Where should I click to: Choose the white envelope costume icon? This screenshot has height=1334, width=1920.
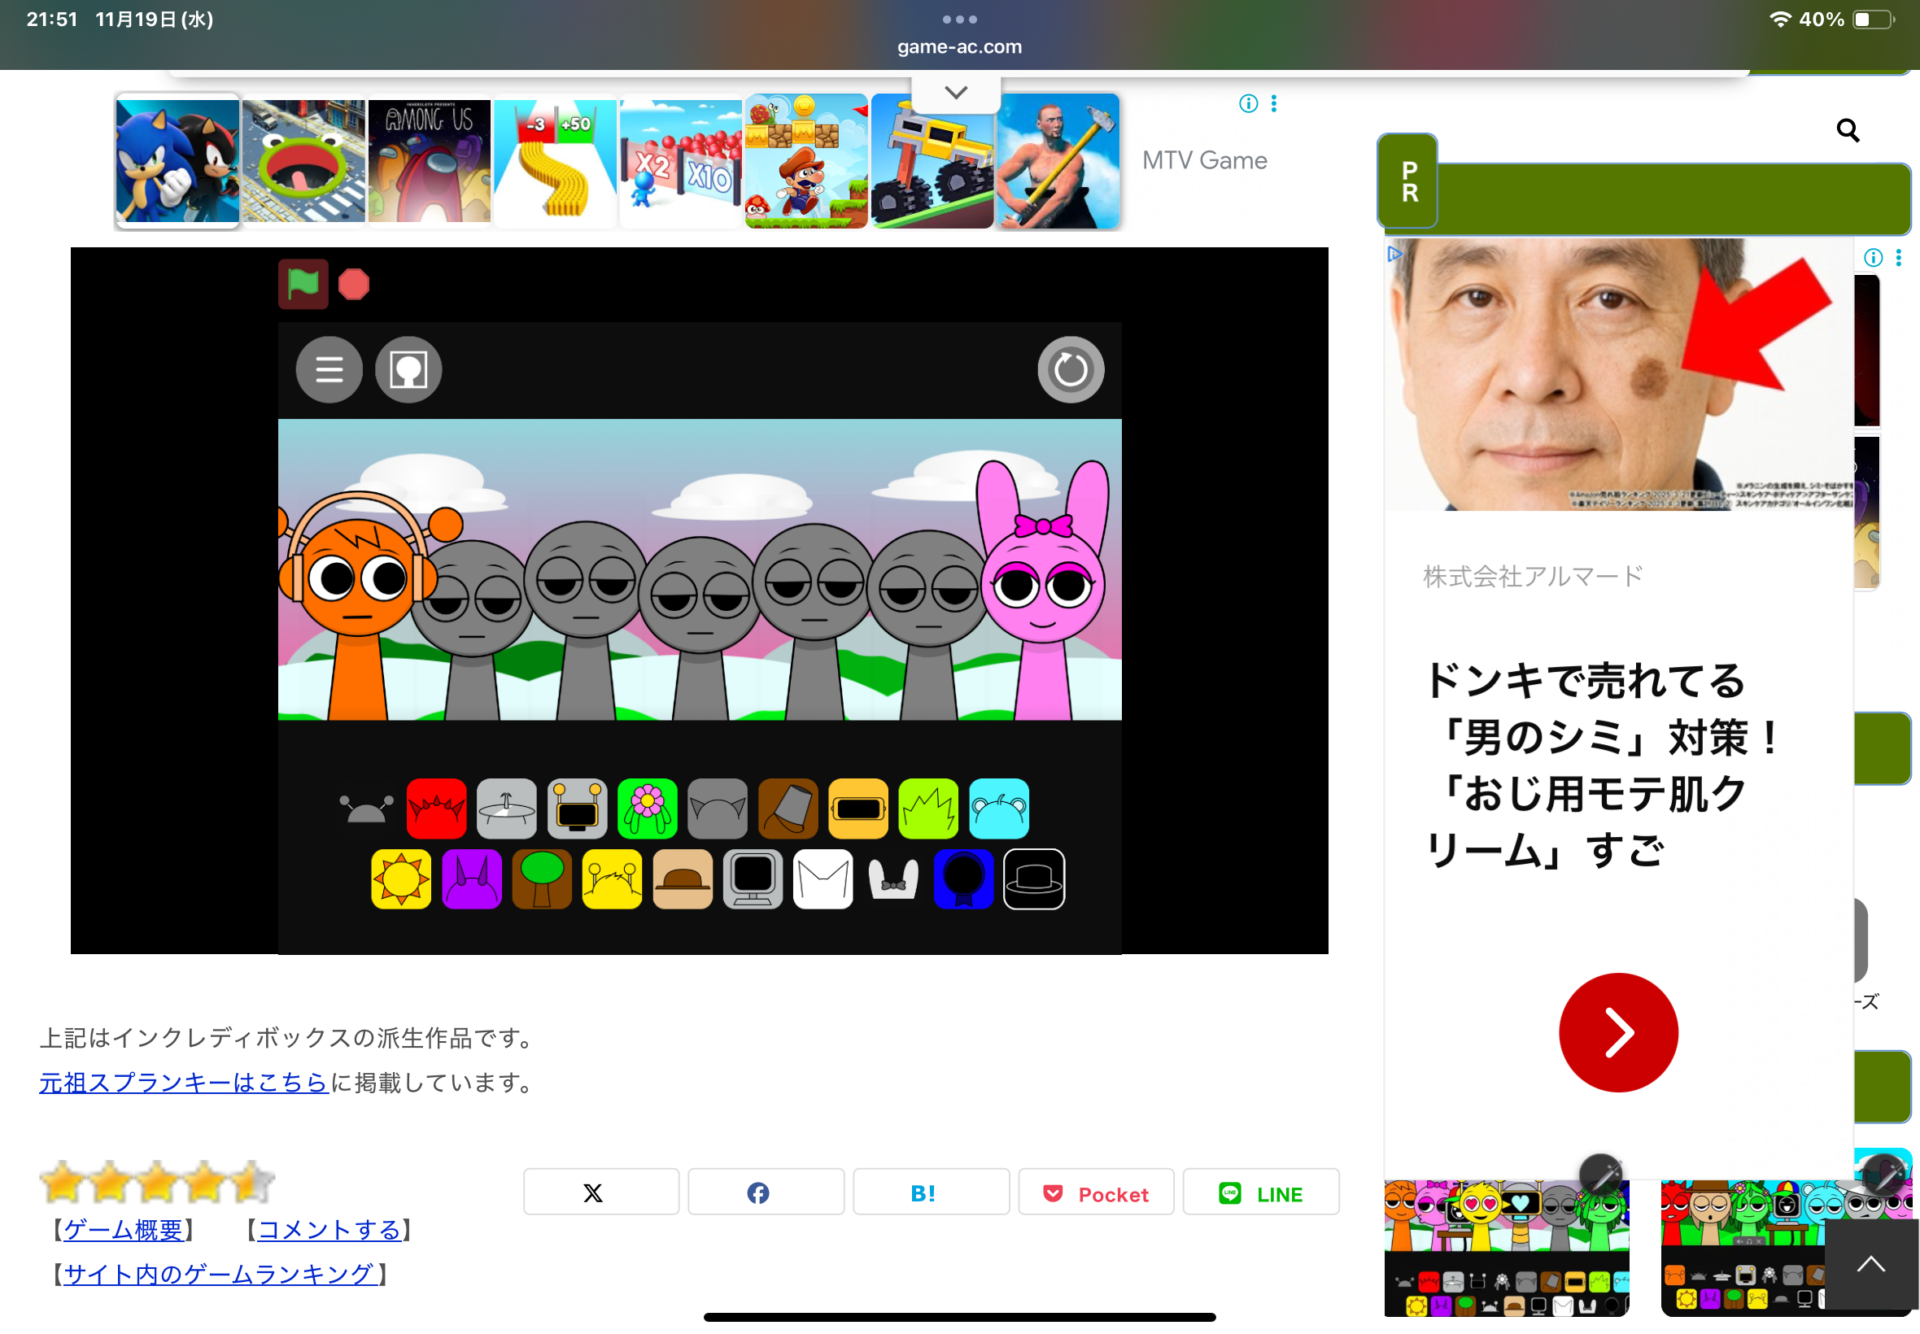click(822, 879)
